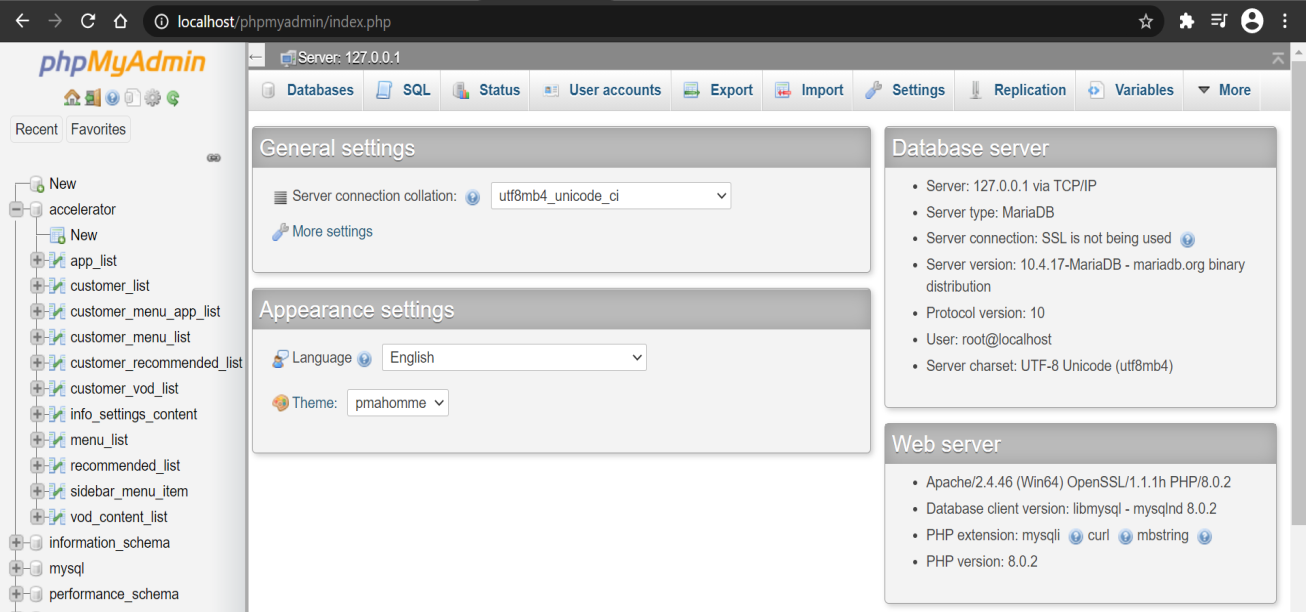Screen dimensions: 1306x612
Task: Click help icon beside Server connection collation
Action: (473, 197)
